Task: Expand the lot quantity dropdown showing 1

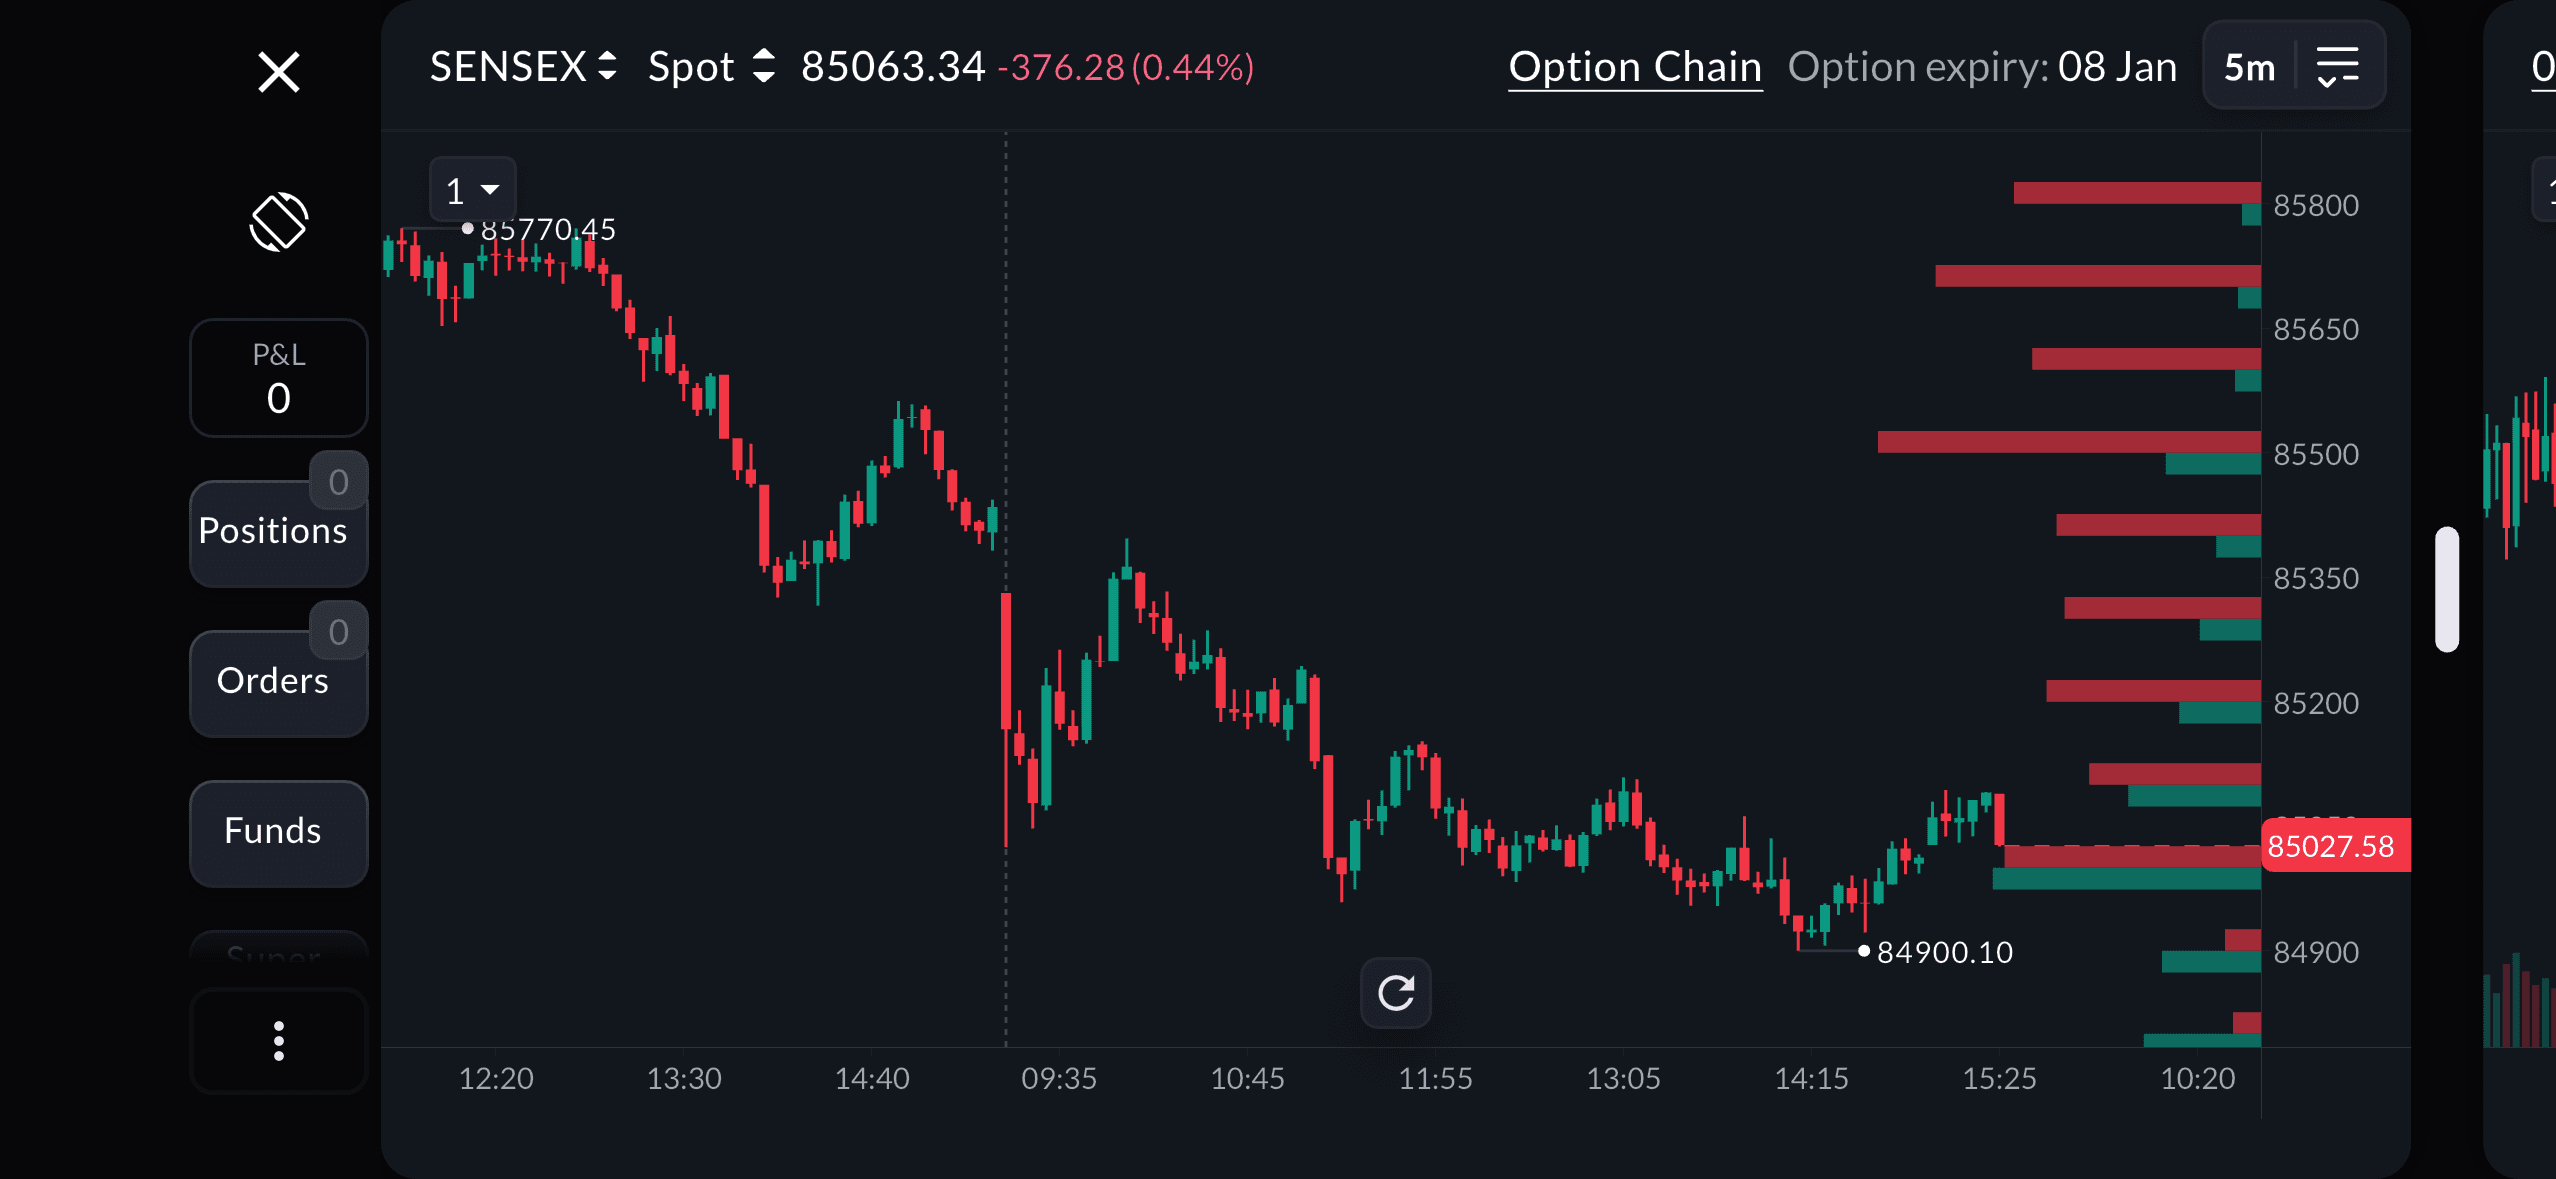Action: [x=472, y=190]
